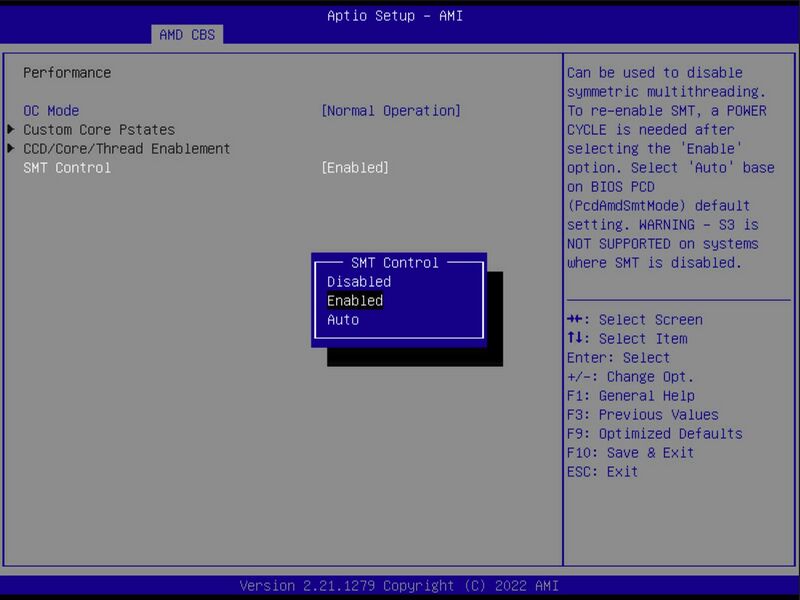800x600 pixels.
Task: Click the Select Item arrows hint
Action: (627, 339)
